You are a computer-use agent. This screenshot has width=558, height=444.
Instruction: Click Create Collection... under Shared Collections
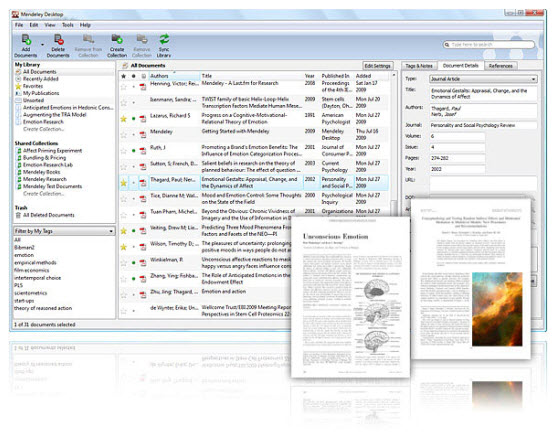coord(43,194)
